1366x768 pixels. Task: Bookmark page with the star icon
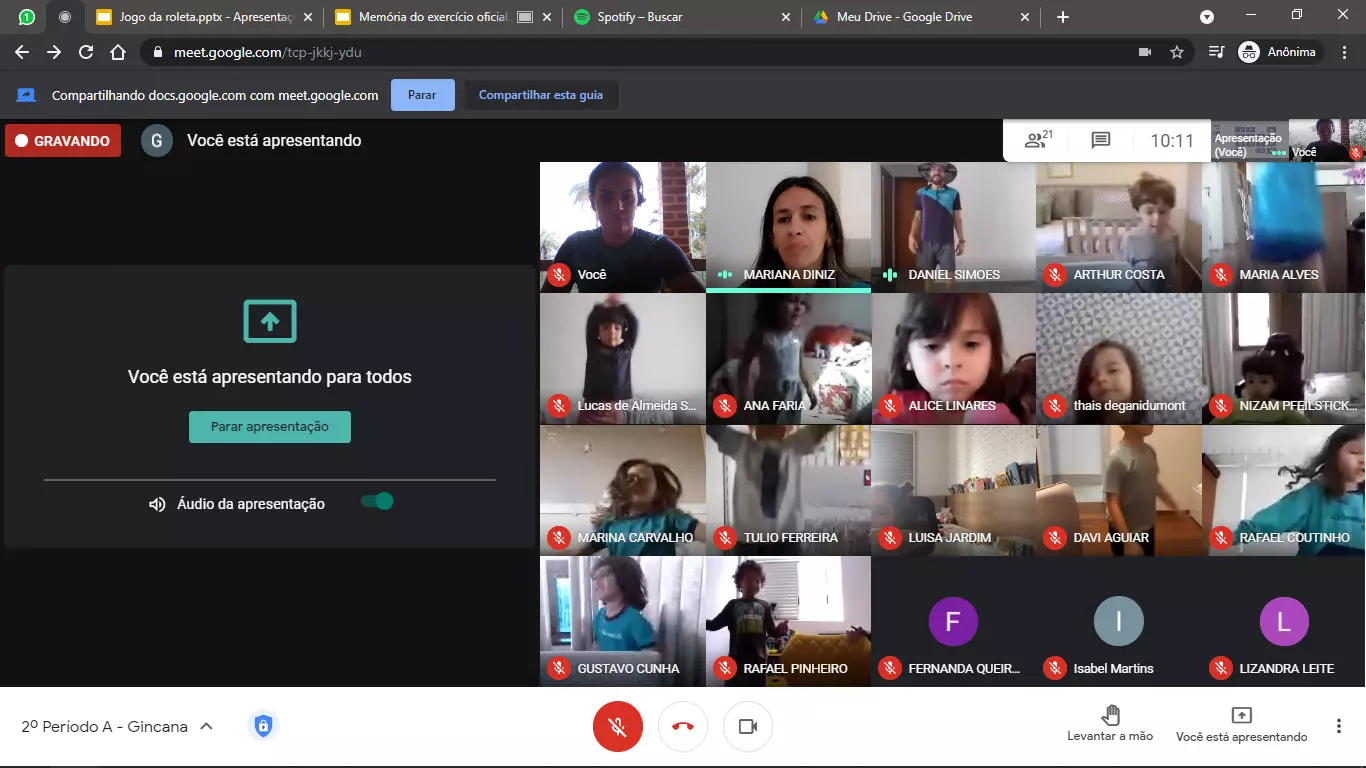[x=1177, y=52]
